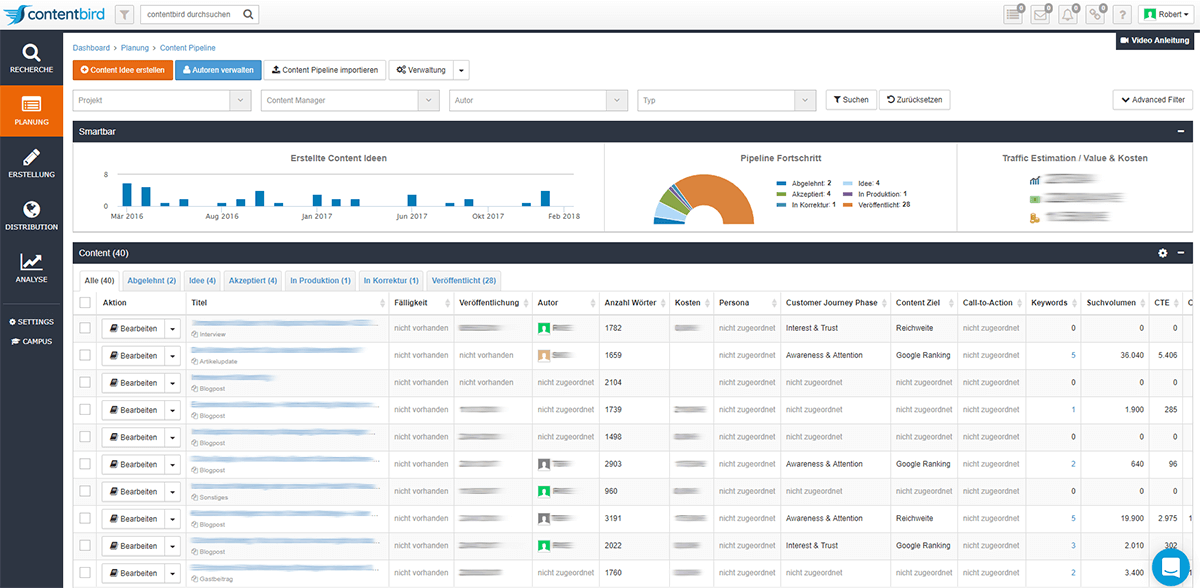
Task: Click into the contentbird durchsuchen search field
Action: (190, 15)
